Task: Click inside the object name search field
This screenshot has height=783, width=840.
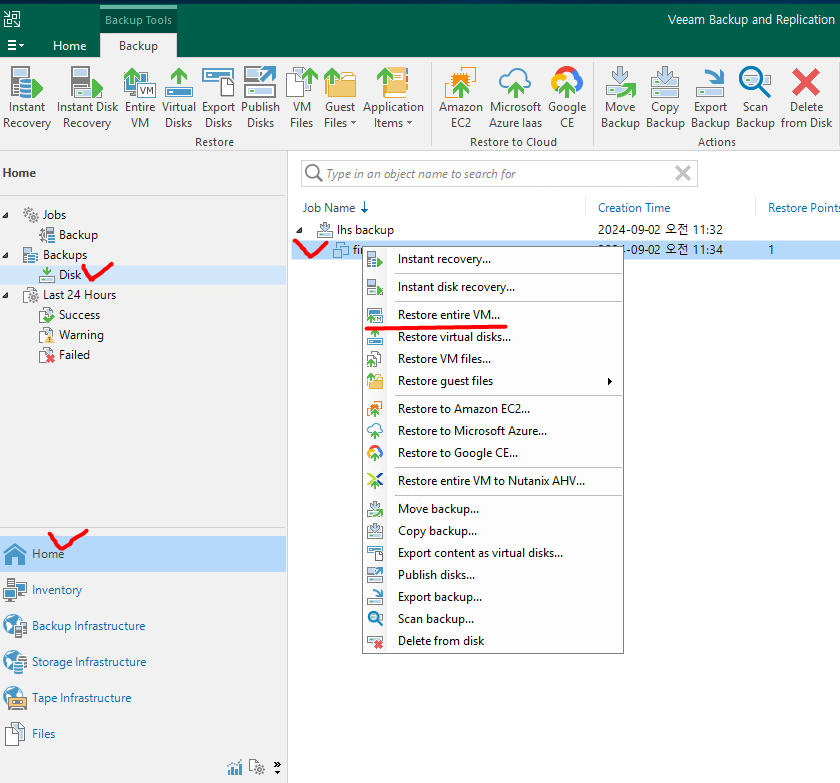Action: click(498, 174)
